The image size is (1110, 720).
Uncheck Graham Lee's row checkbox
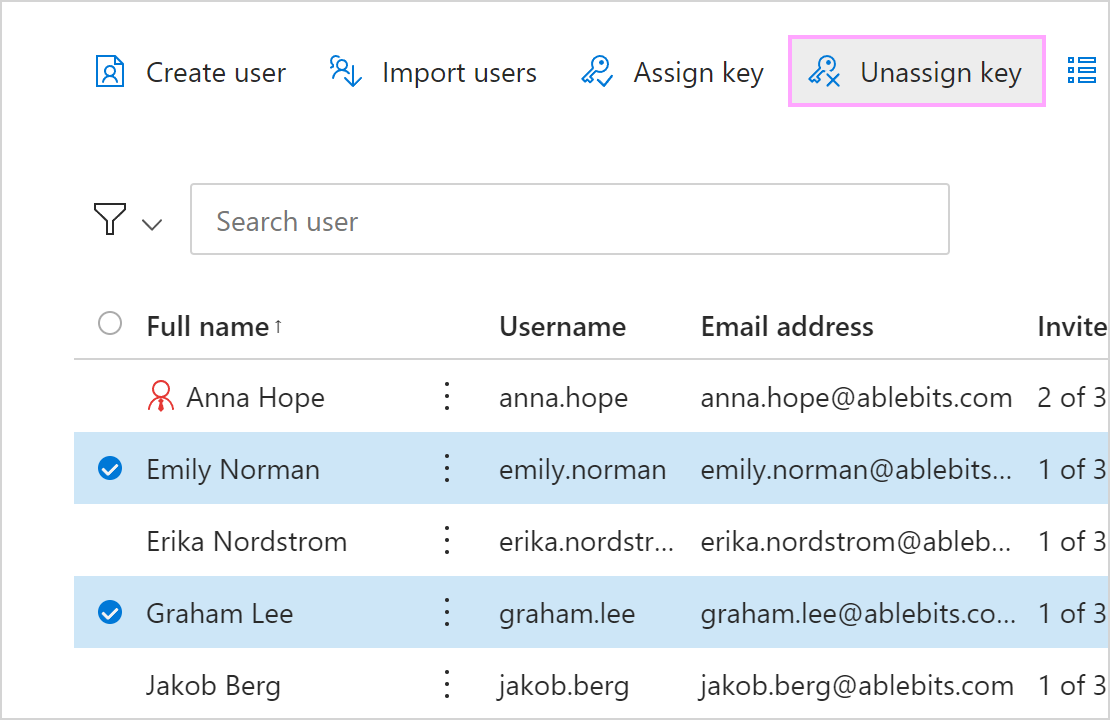110,612
